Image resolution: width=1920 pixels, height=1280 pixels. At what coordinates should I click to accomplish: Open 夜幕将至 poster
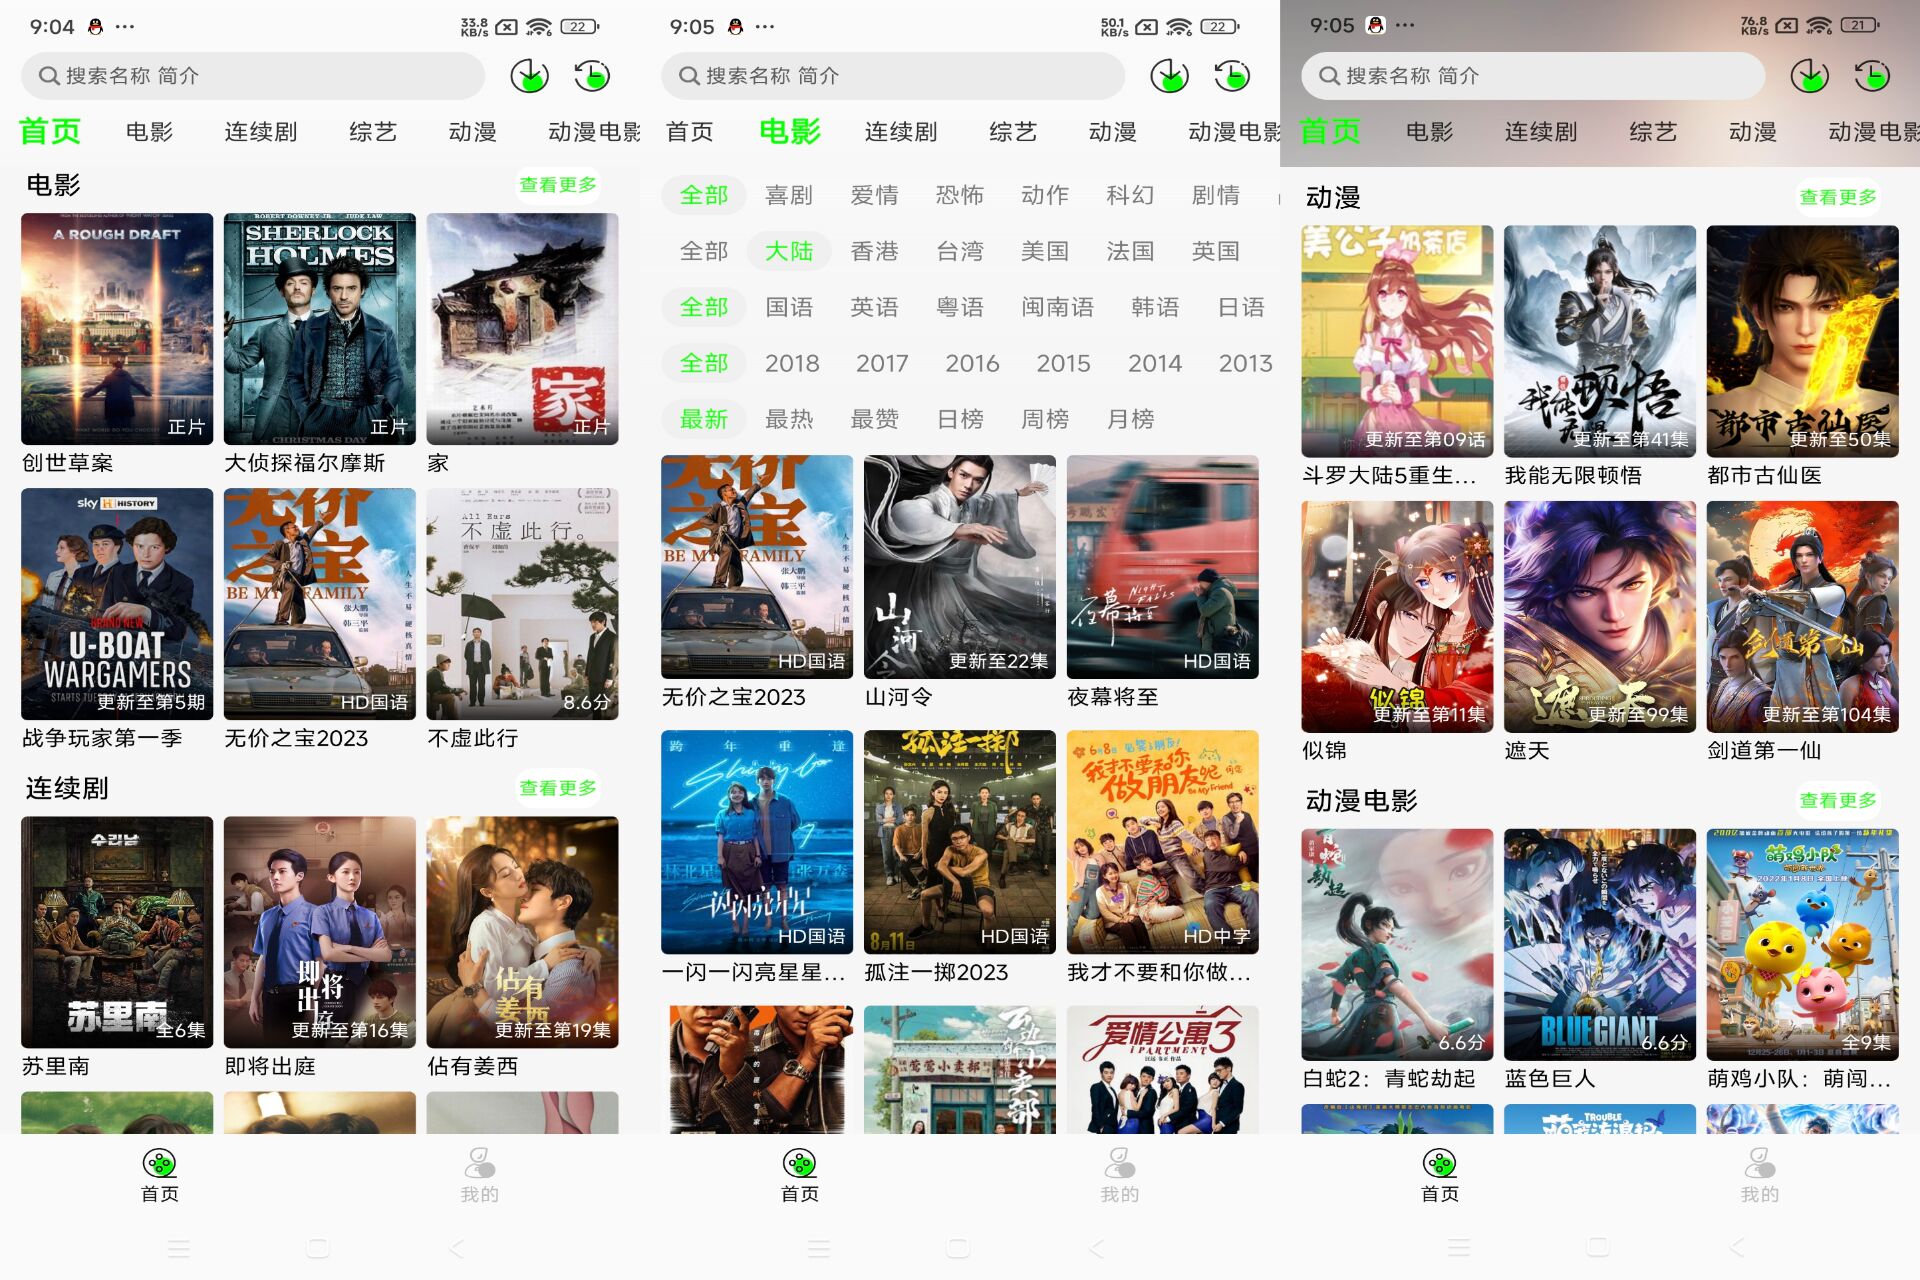[1162, 567]
